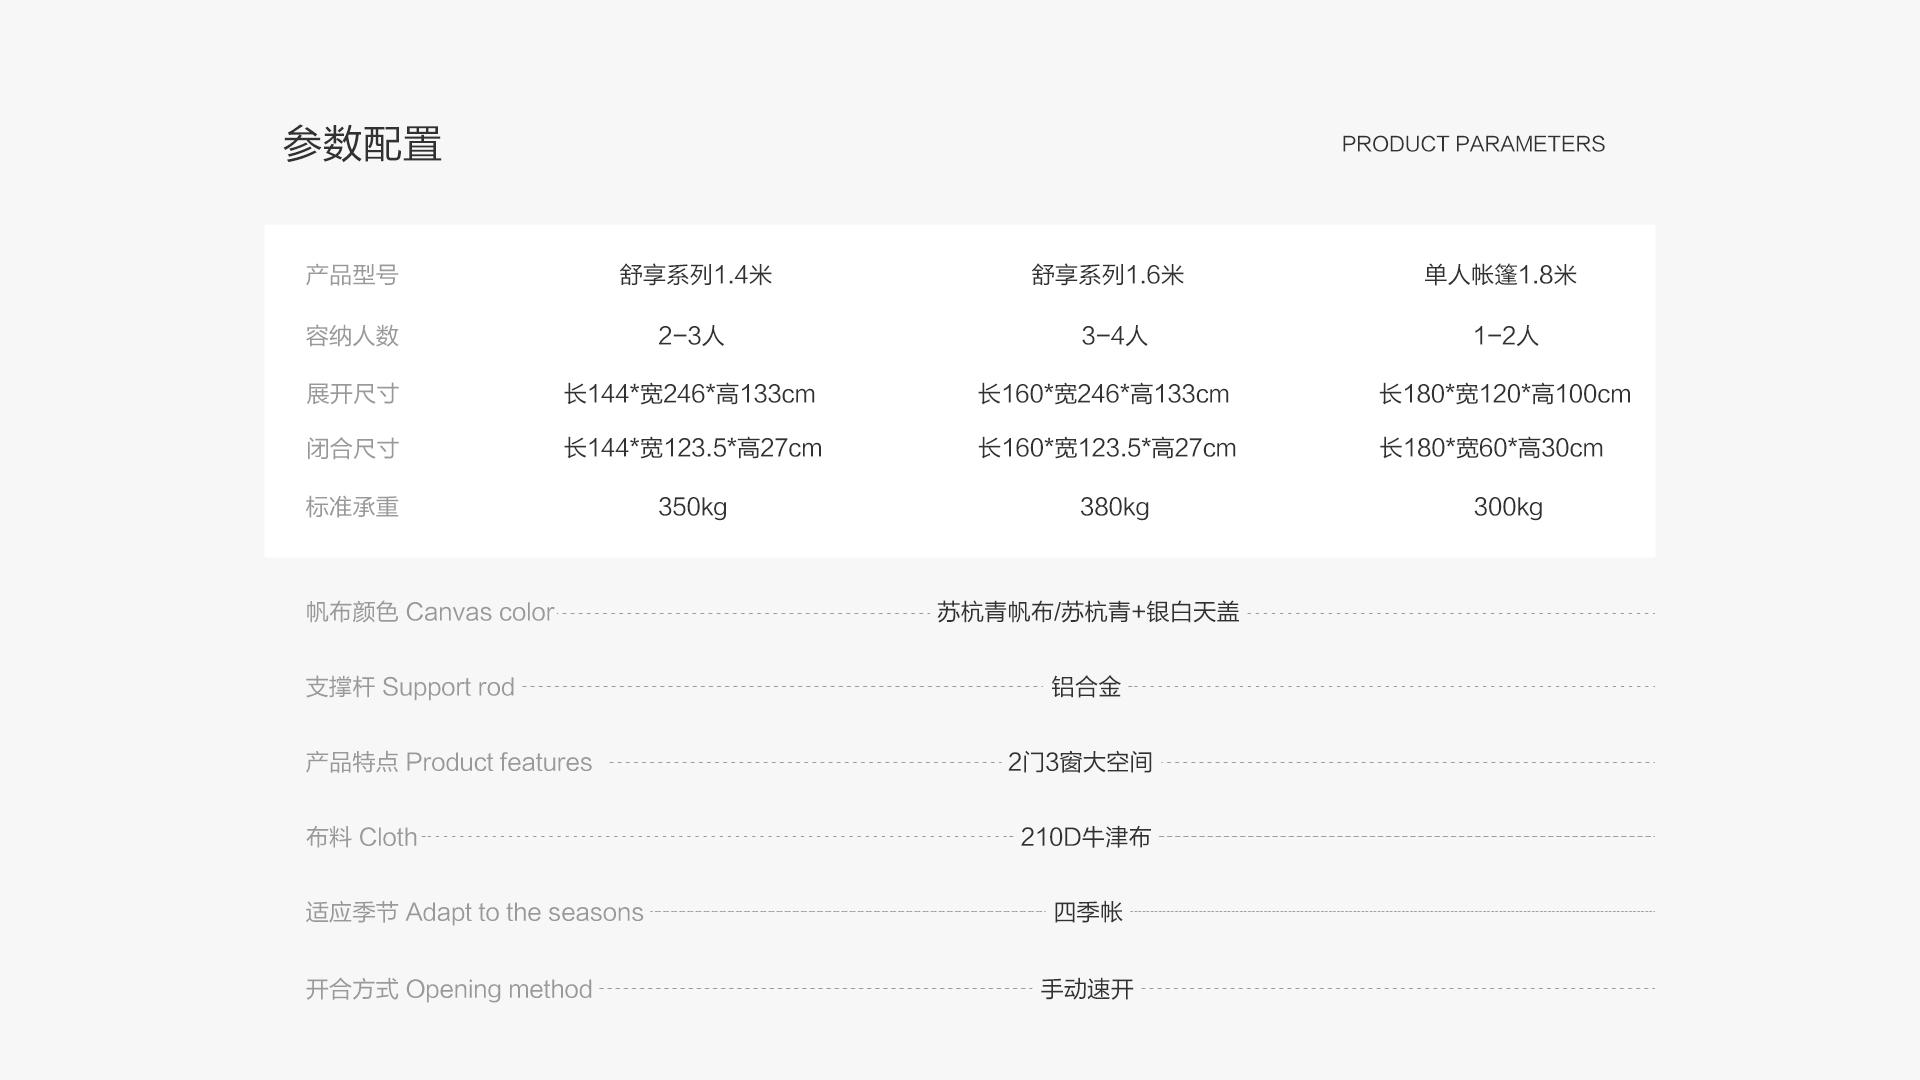Click the 长144*宽246*高133cm dimension cell
Screen dimensions: 1920x1080
(689, 394)
